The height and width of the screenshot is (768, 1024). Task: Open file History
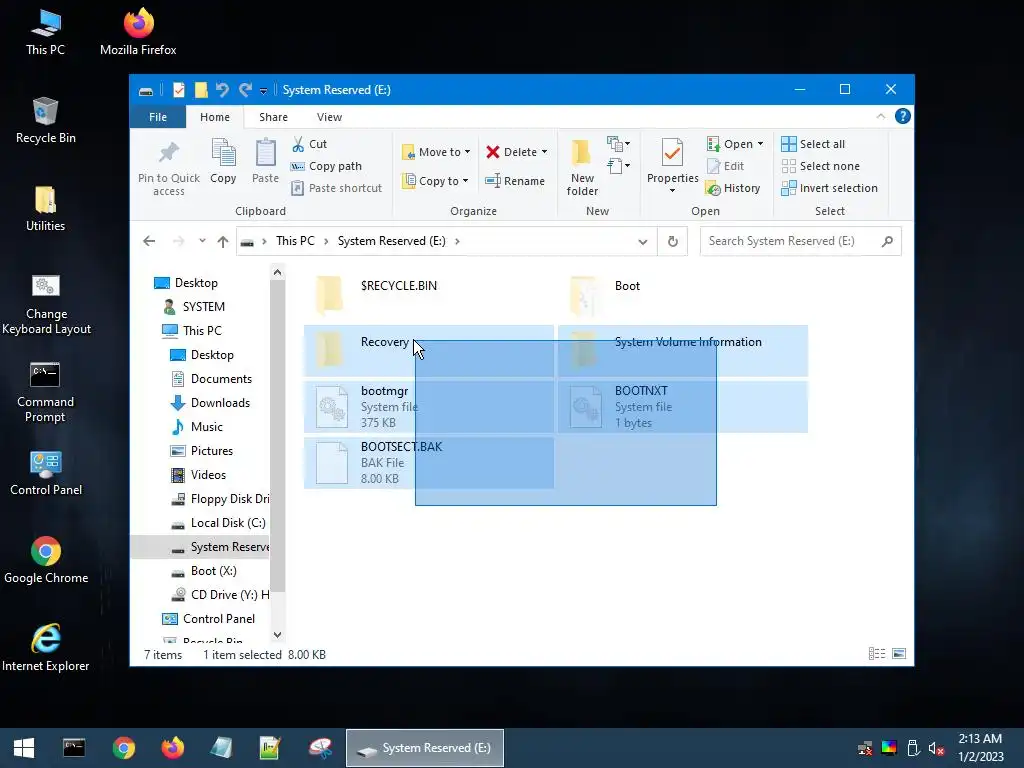[733, 188]
